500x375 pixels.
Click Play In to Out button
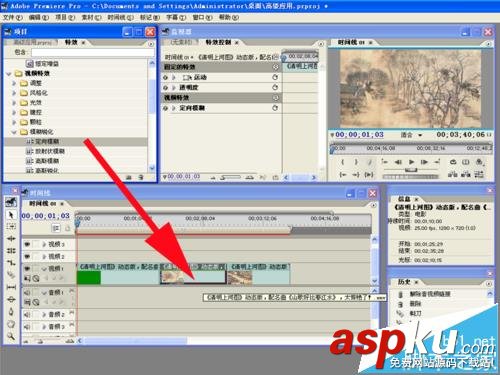tap(369, 174)
